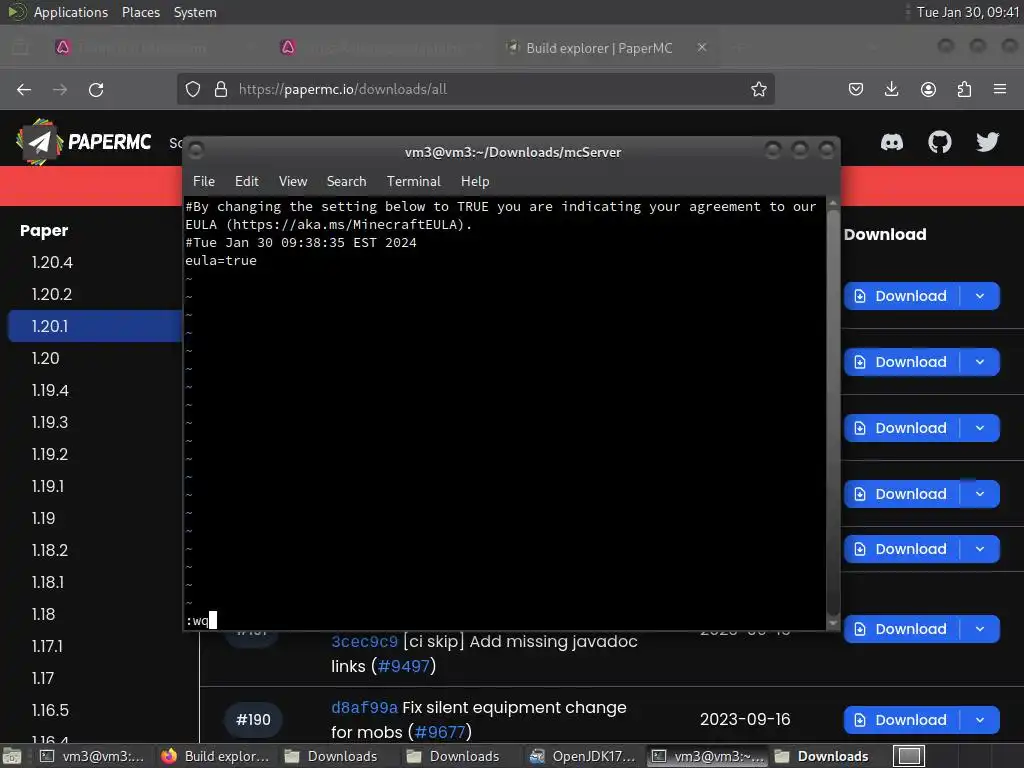Image resolution: width=1024 pixels, height=768 pixels.
Task: Open PaperMC Twitter icon link
Action: tap(987, 142)
